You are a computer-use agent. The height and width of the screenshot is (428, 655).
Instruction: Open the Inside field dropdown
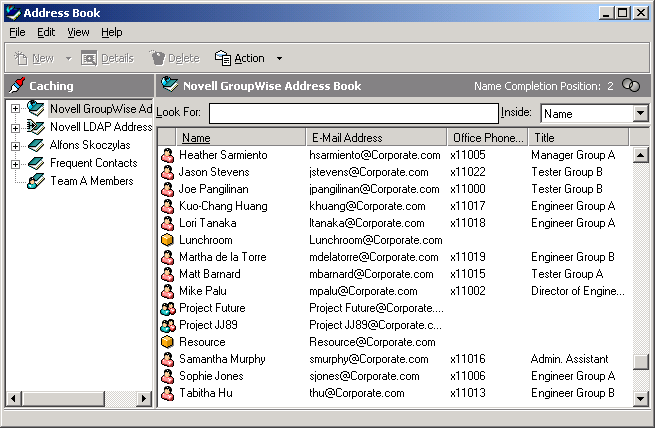[640, 113]
